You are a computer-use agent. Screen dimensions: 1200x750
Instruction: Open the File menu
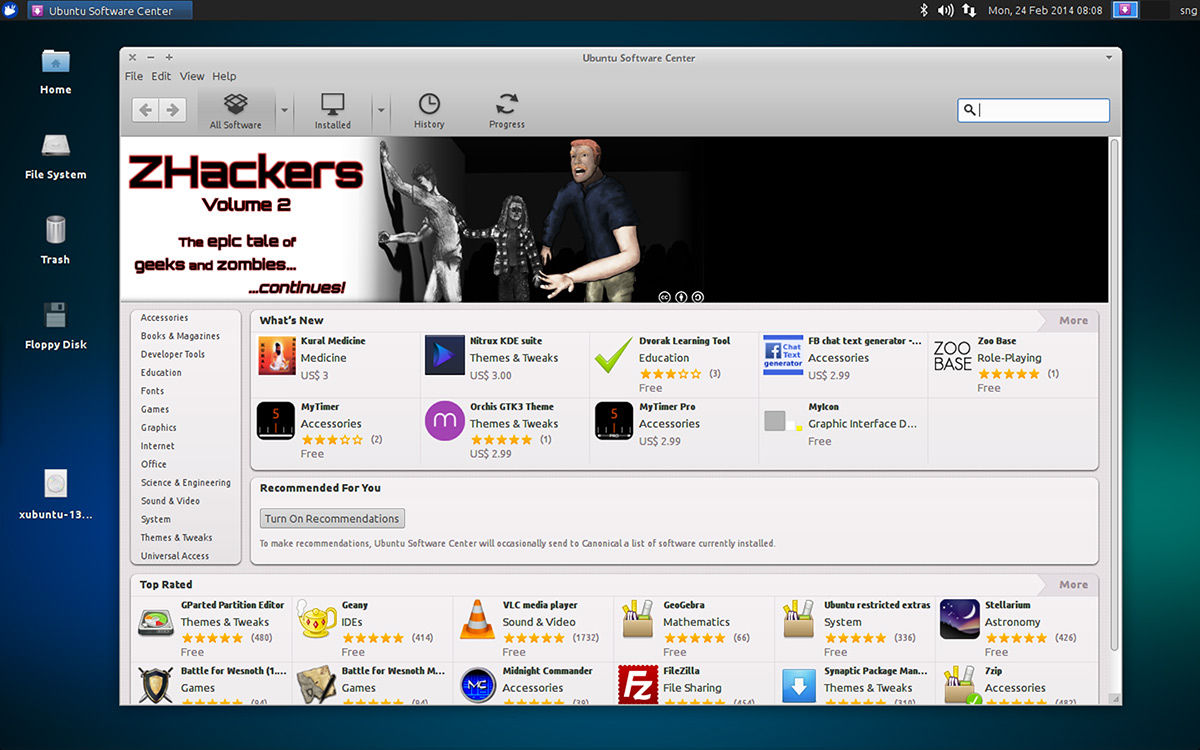click(134, 76)
